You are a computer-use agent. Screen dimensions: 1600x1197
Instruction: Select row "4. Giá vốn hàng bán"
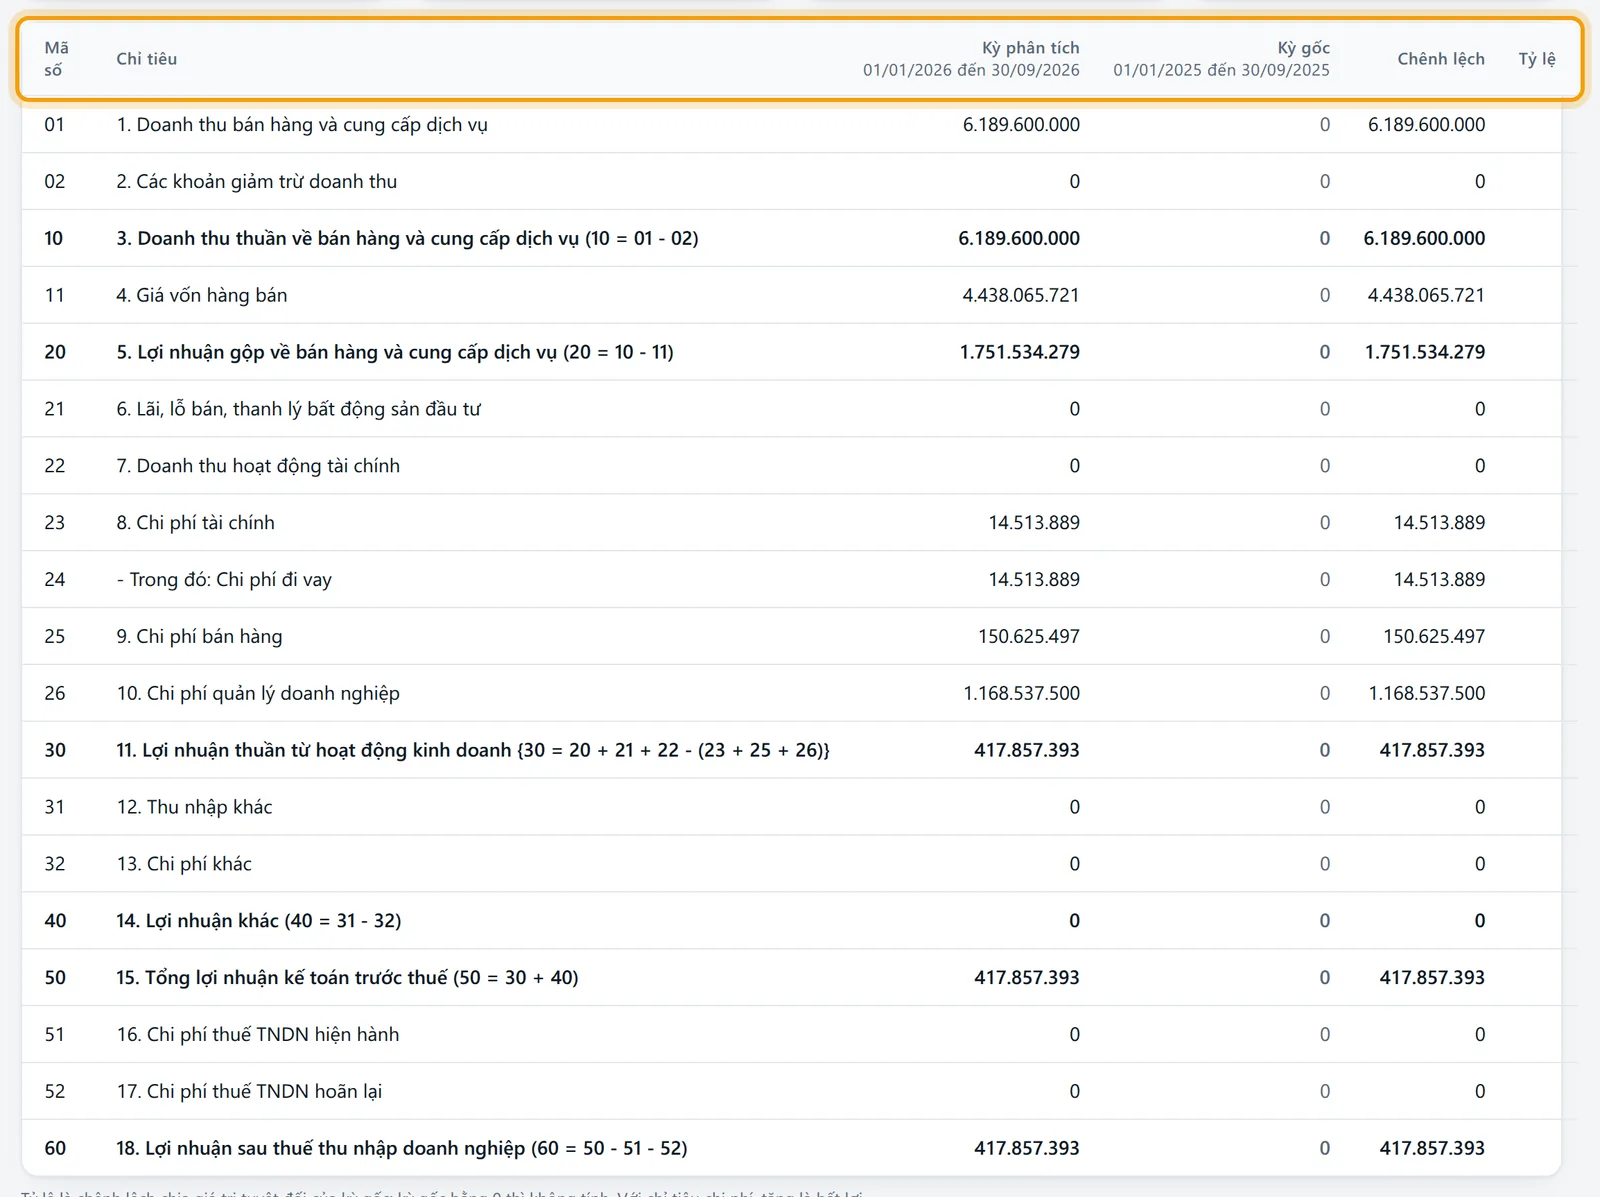(791, 295)
